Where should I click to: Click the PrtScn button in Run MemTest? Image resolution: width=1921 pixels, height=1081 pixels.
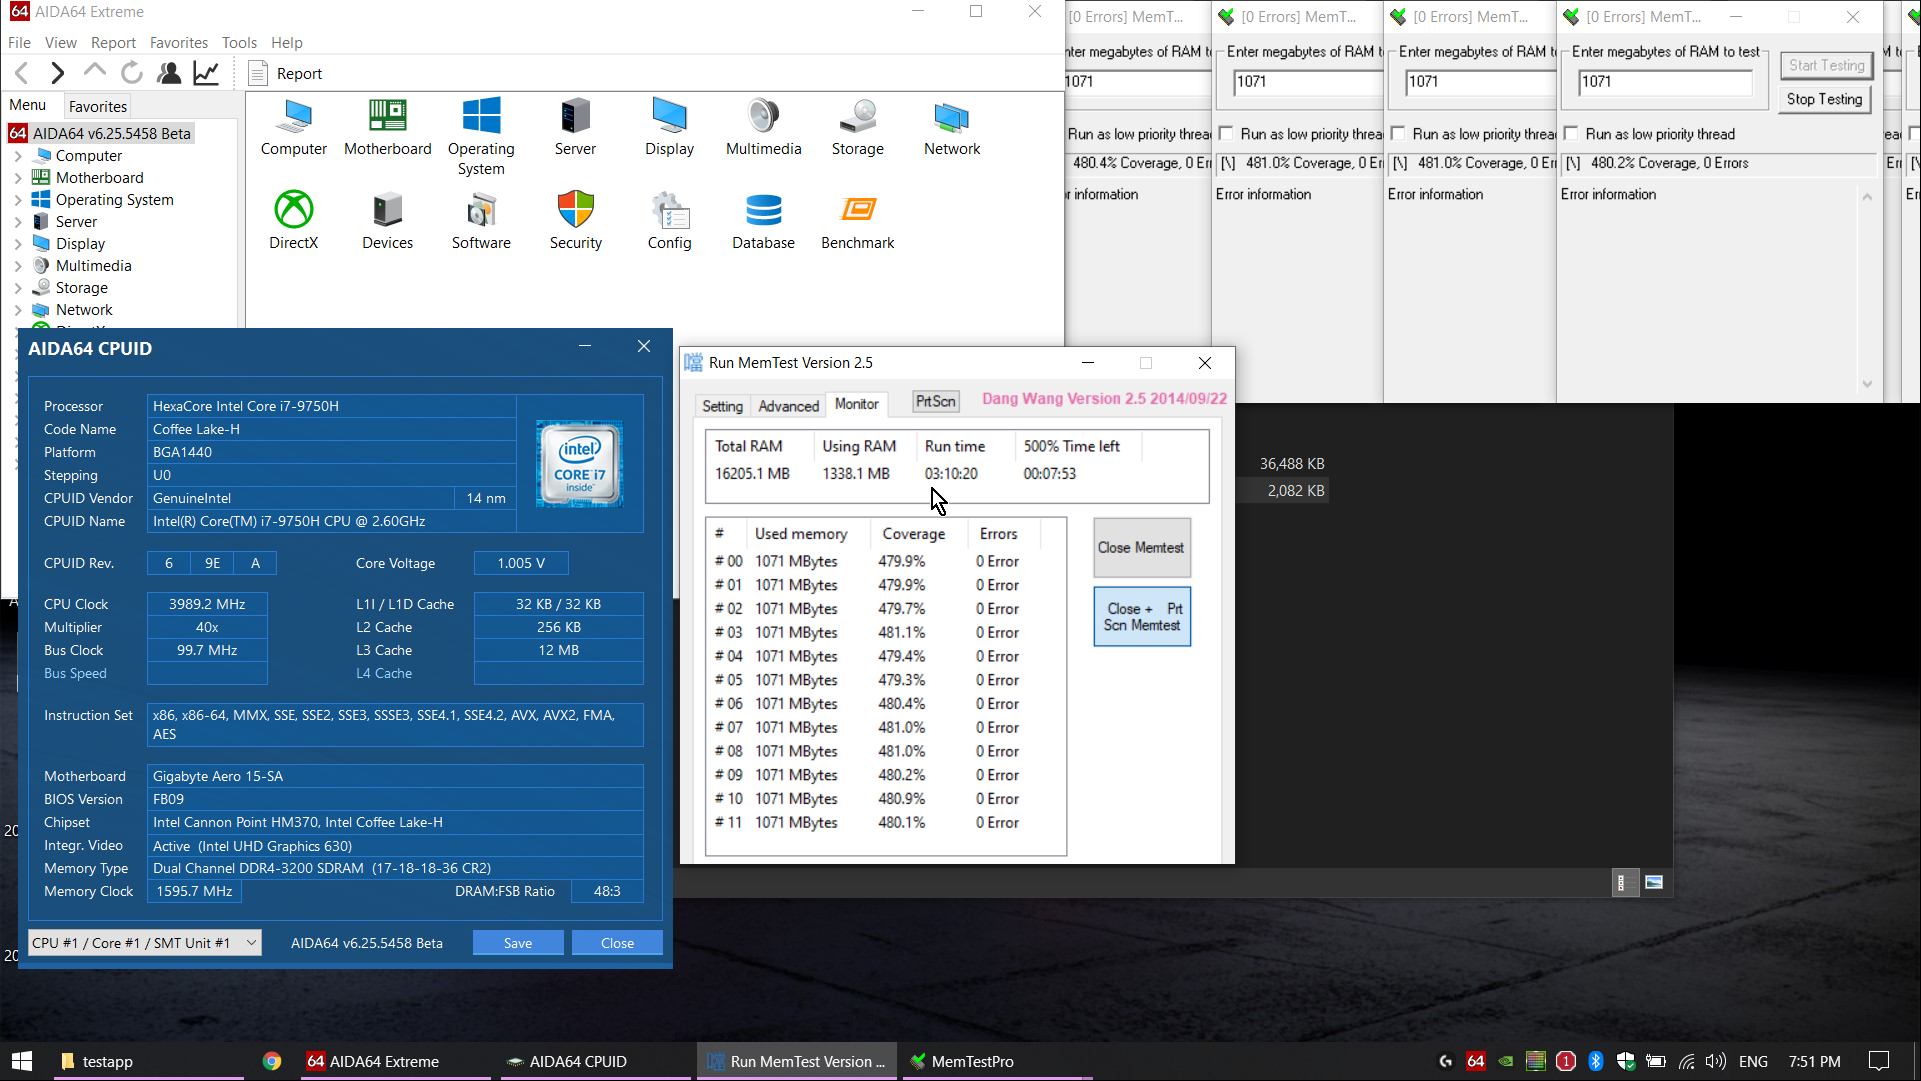point(936,402)
